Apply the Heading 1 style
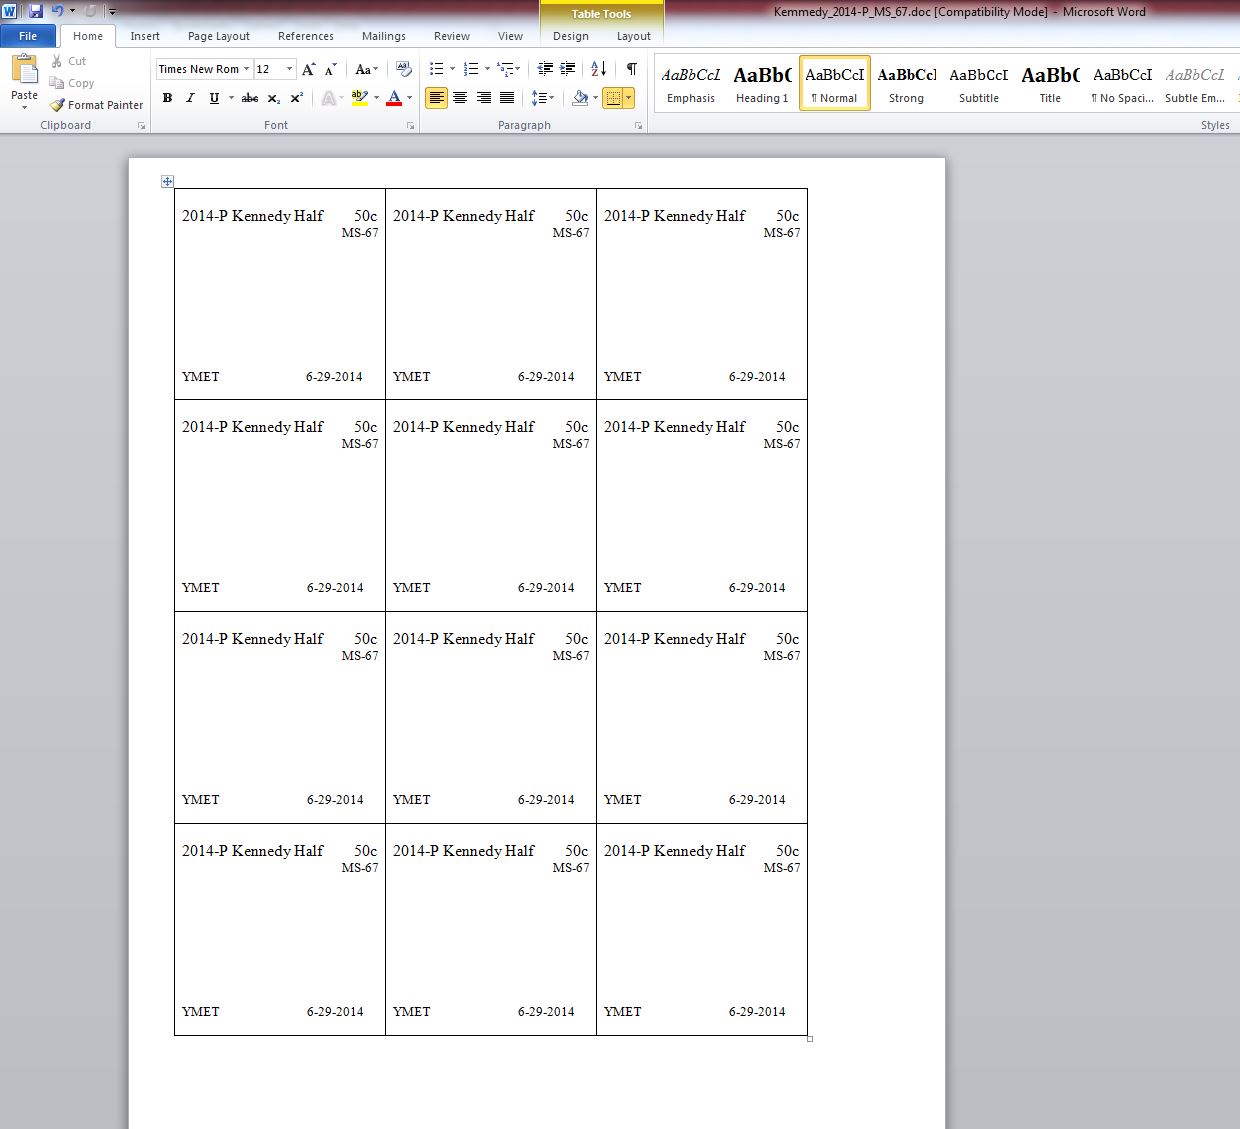Viewport: 1240px width, 1129px height. click(x=762, y=83)
